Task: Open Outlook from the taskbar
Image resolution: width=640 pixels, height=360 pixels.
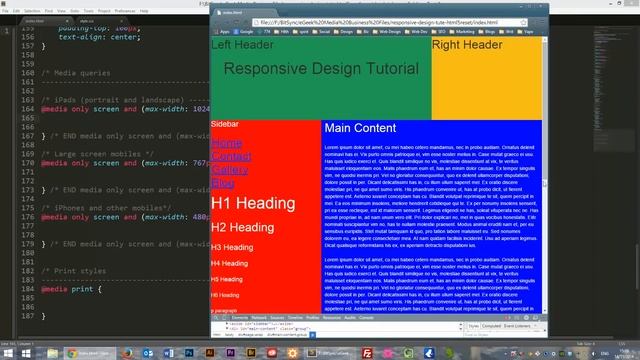Action: point(148,353)
